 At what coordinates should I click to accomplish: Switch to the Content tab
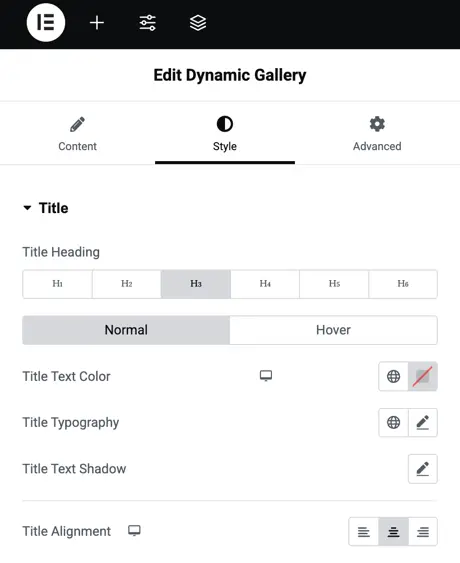(78, 134)
